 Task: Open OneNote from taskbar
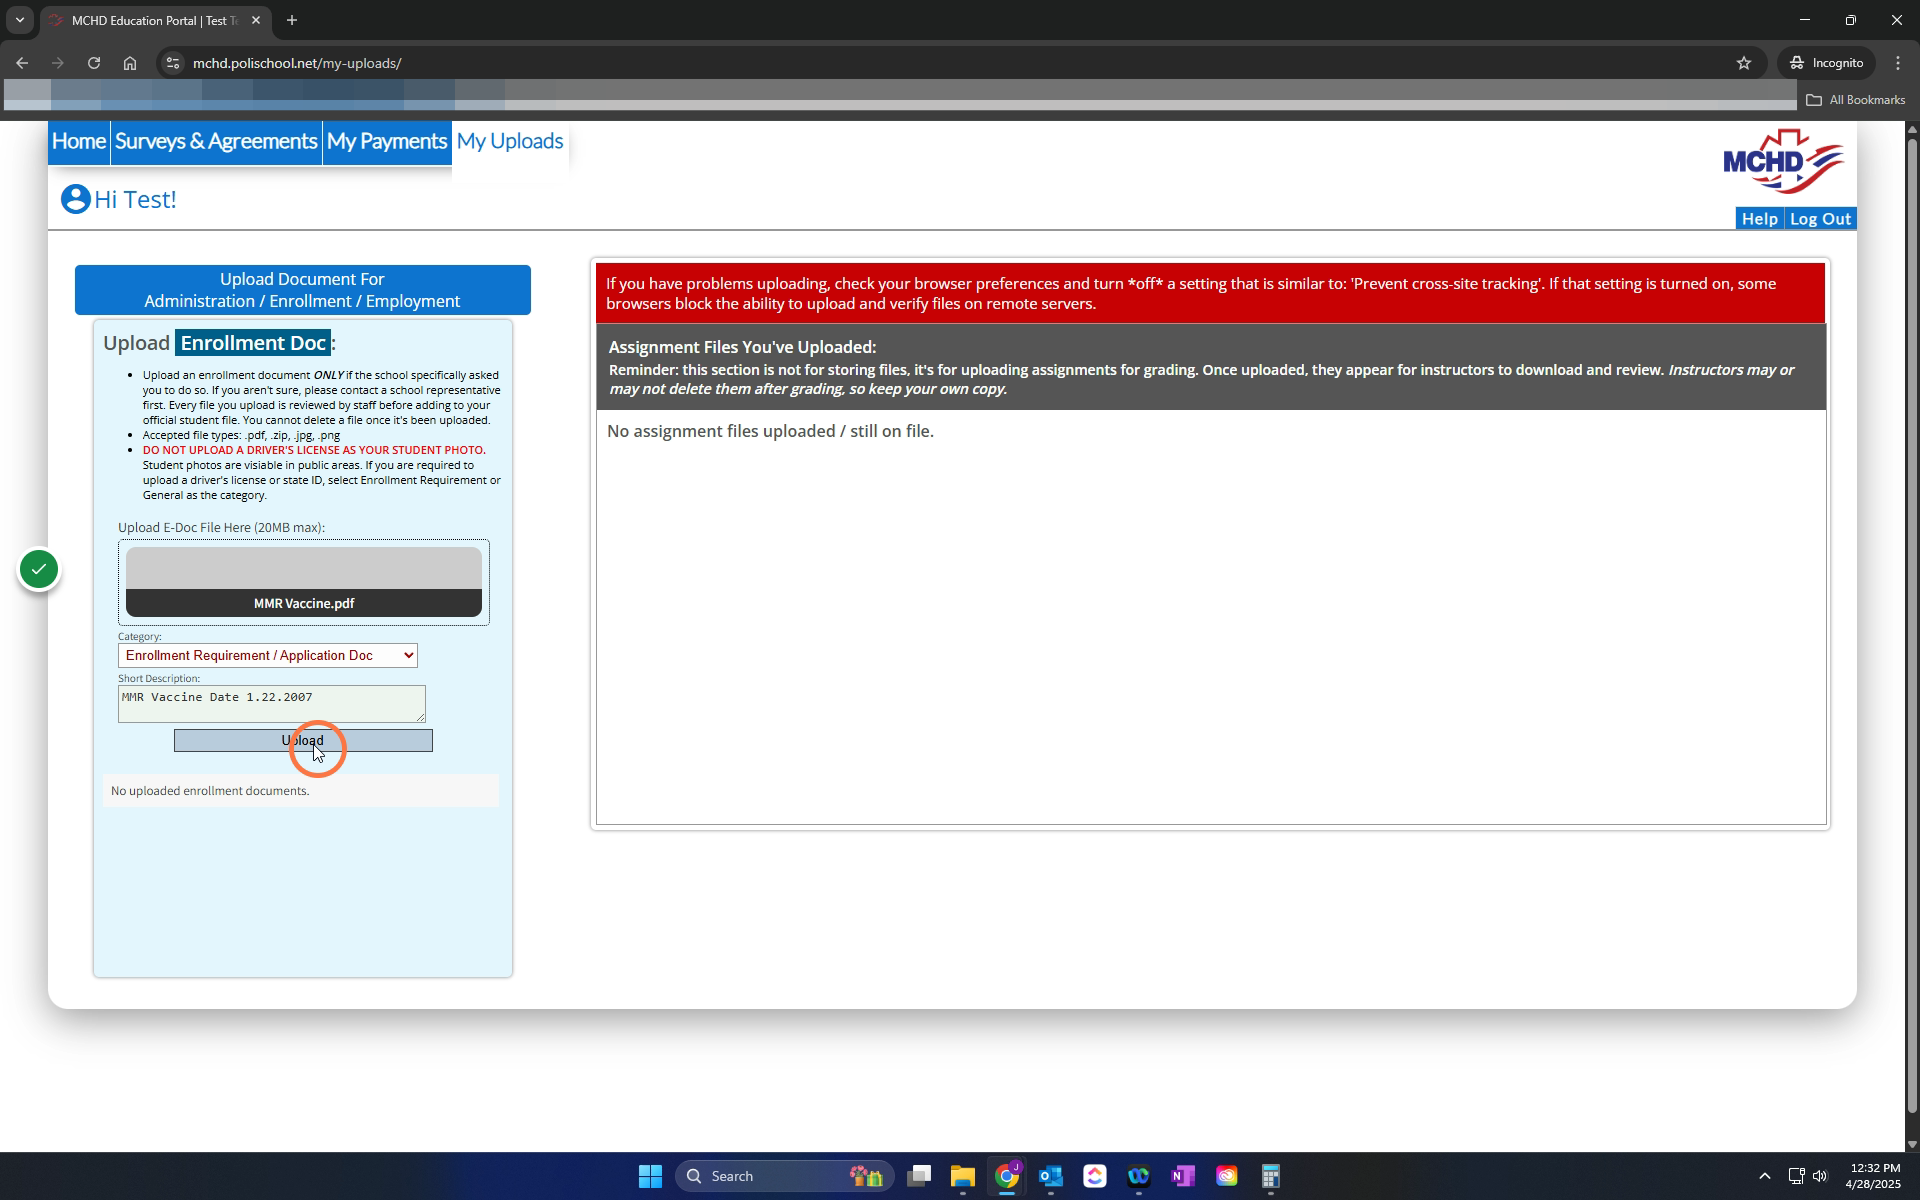pyautogui.click(x=1183, y=1176)
